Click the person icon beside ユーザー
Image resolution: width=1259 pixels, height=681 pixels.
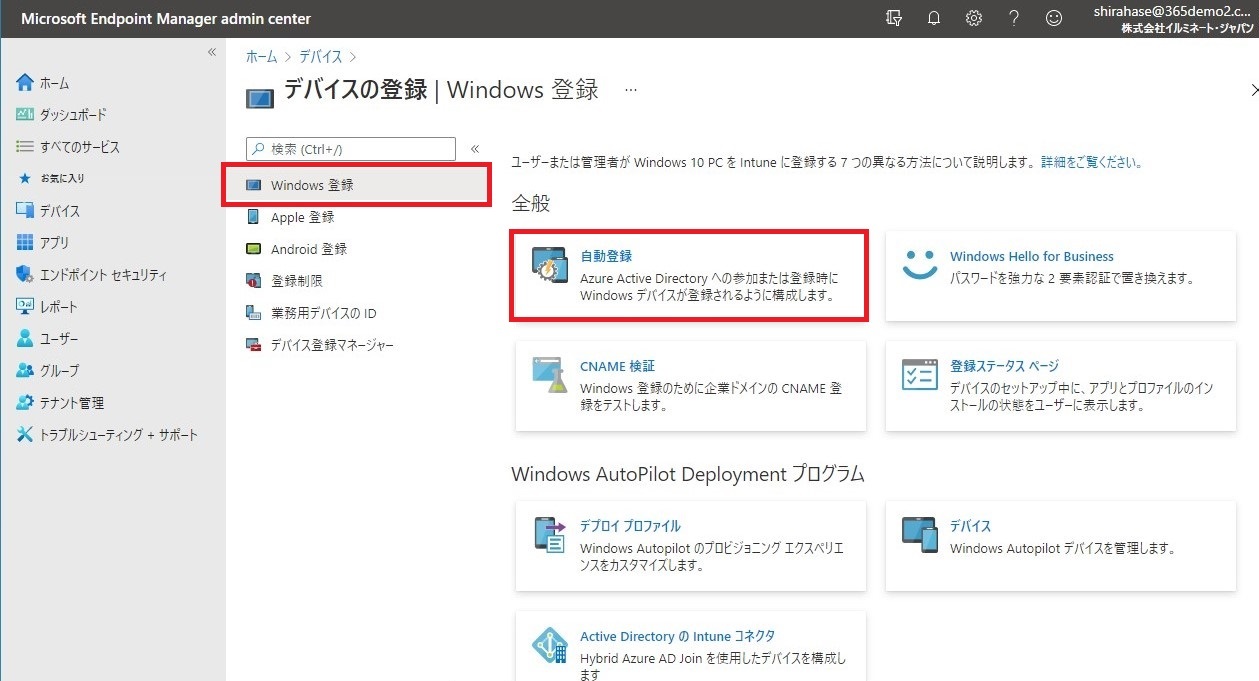(x=25, y=339)
